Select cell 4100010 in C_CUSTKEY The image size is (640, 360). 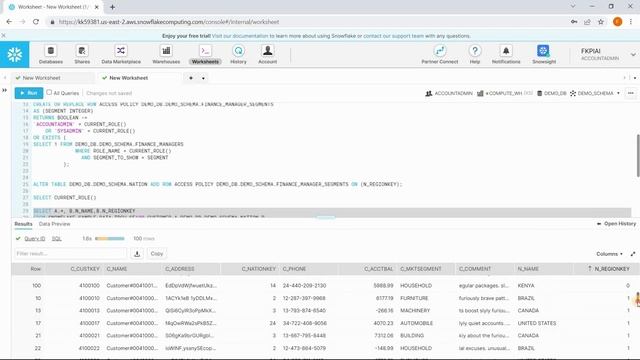click(89, 298)
